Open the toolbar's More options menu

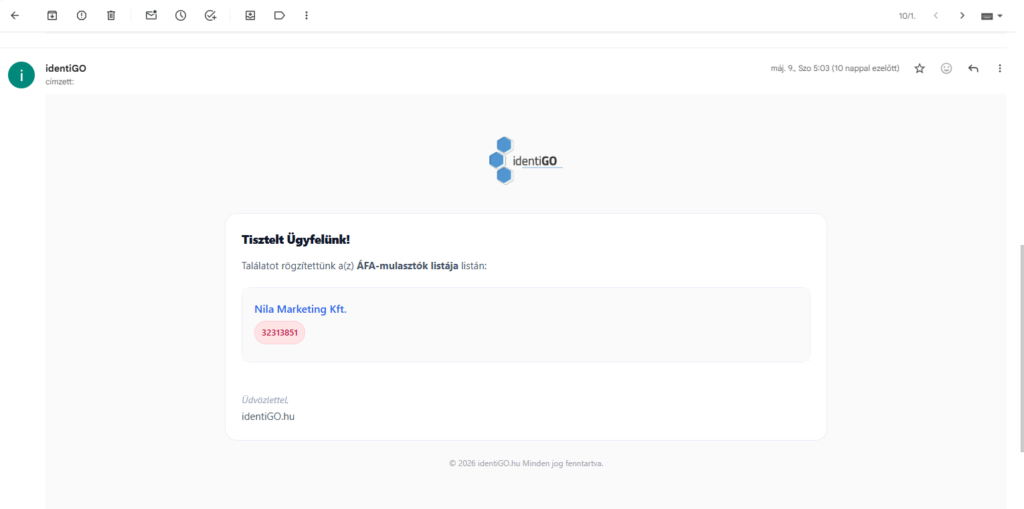coord(307,16)
